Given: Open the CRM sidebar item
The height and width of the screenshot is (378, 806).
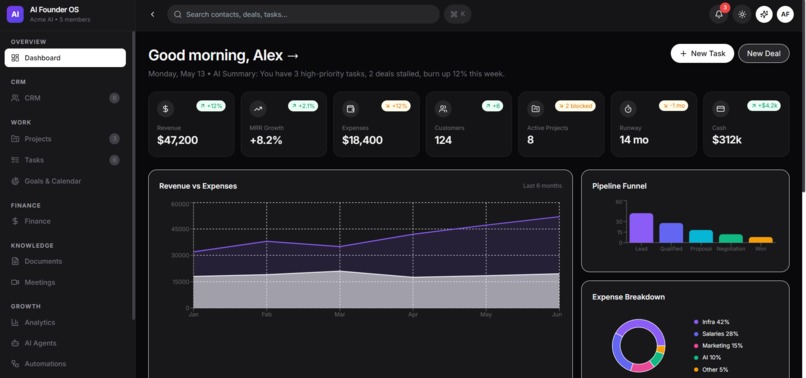Looking at the screenshot, I should point(65,98).
